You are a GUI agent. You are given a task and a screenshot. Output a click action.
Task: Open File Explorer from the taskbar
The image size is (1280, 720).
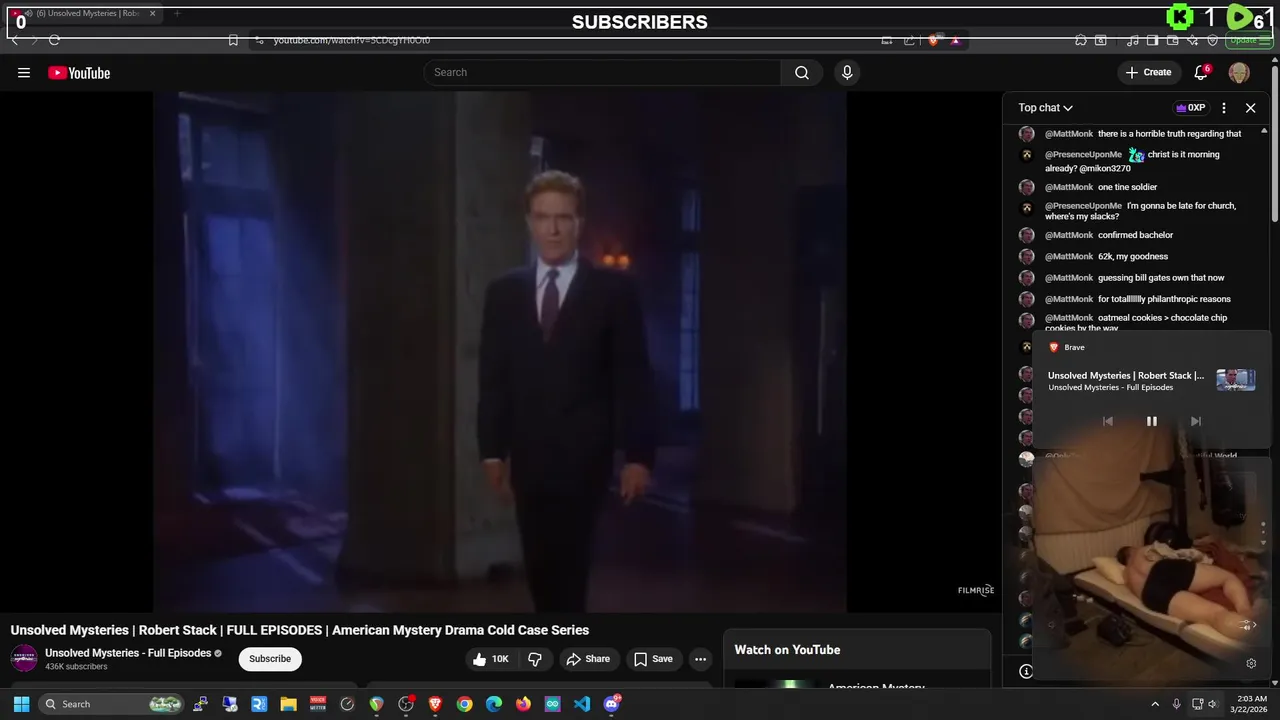click(x=288, y=704)
